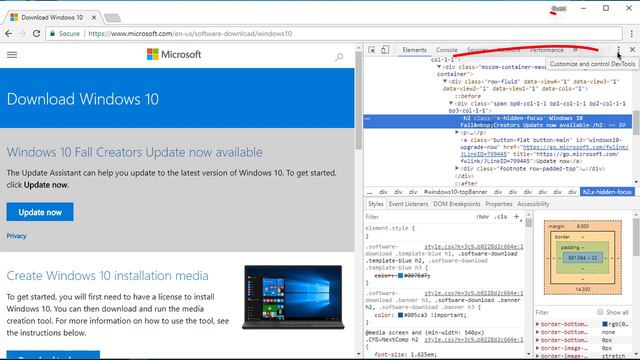Click the Windows 10 Fall Creators Update heading

[135, 152]
